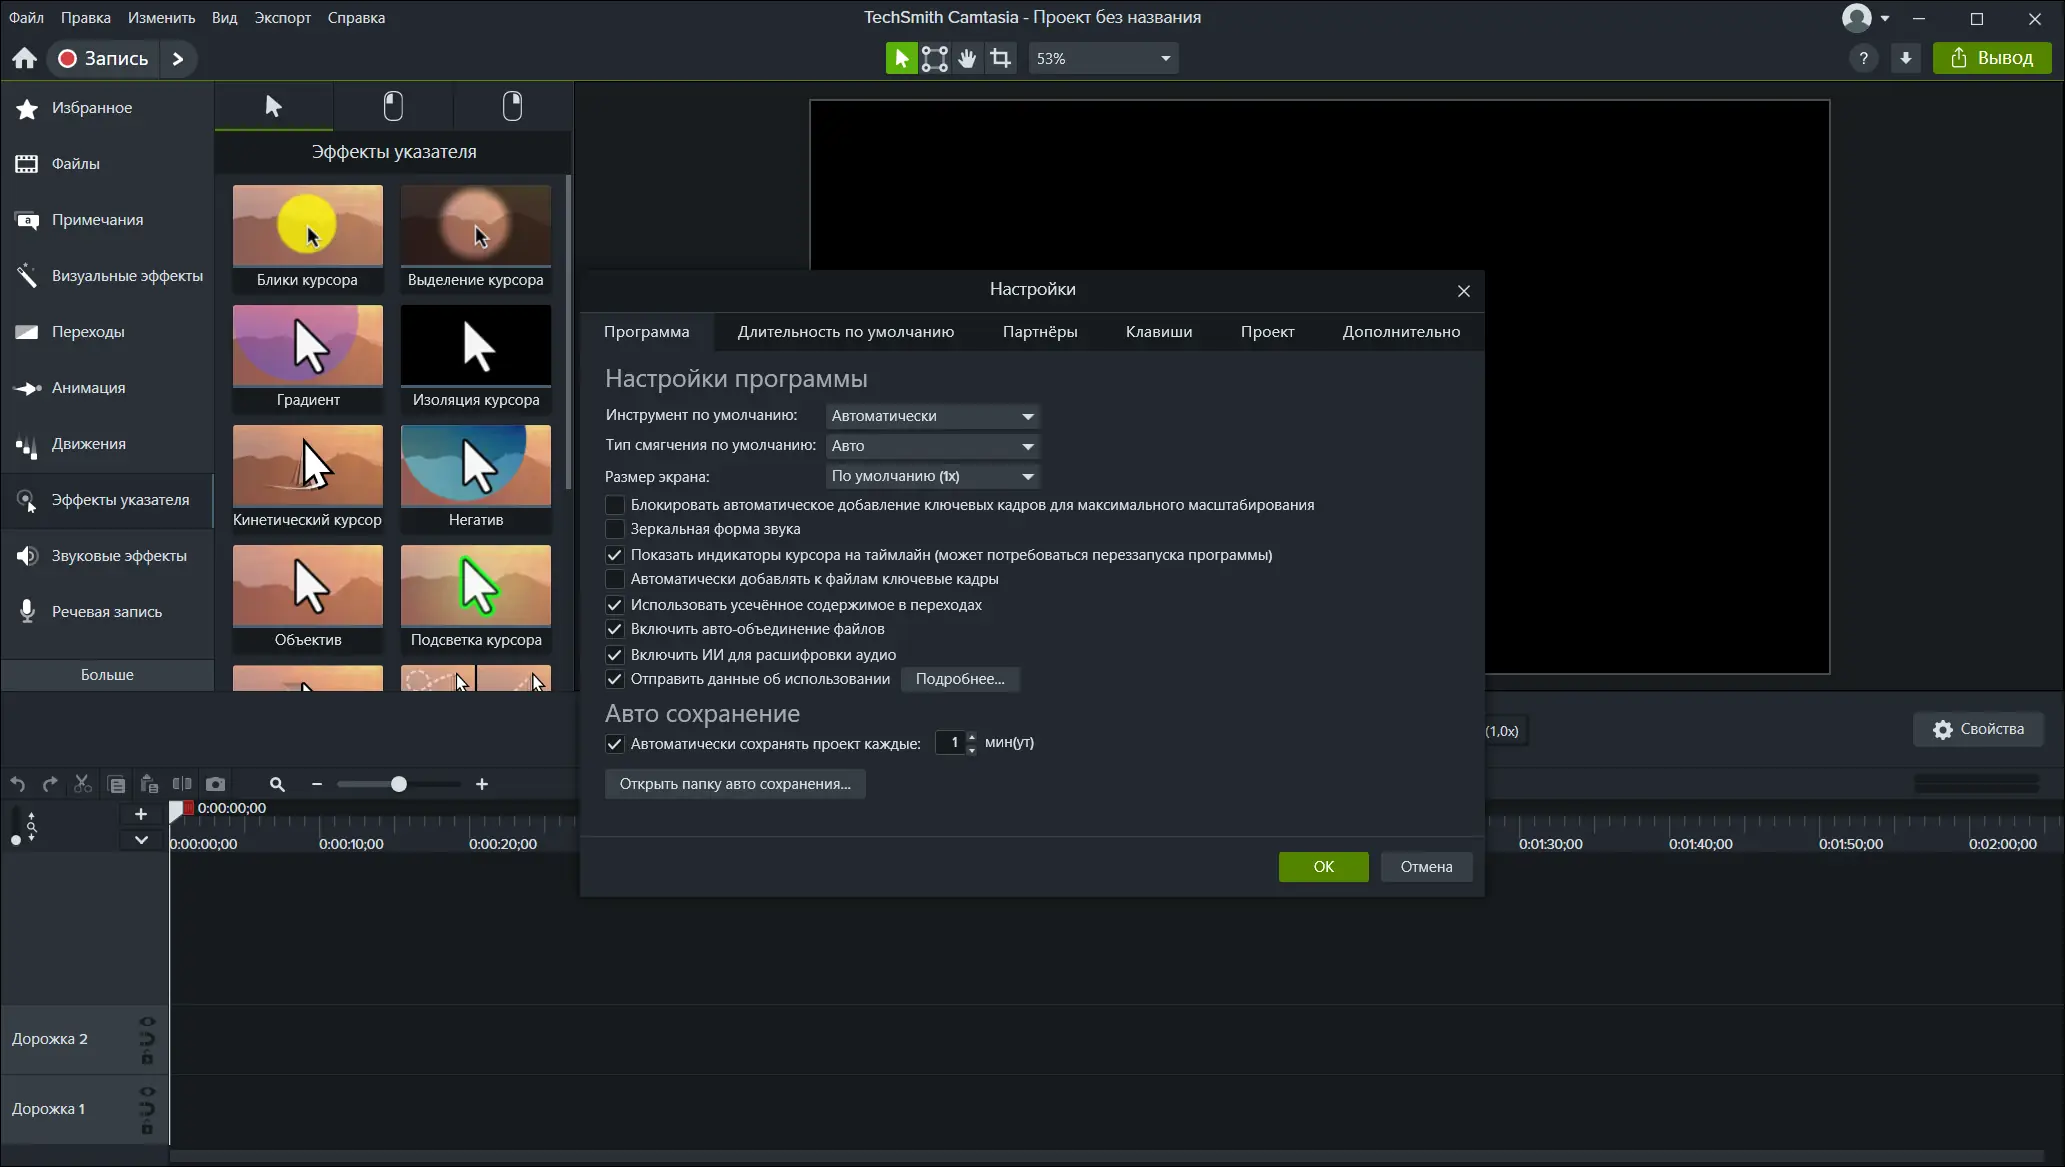Uncheck Включить ИИ для расшифровки аудио
This screenshot has height=1167, width=2065.
click(x=615, y=655)
